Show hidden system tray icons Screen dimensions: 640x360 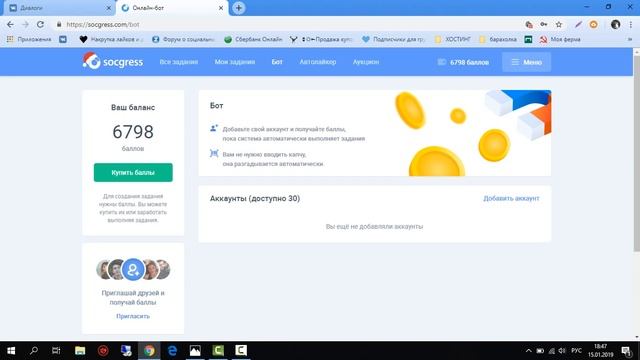tap(529, 351)
